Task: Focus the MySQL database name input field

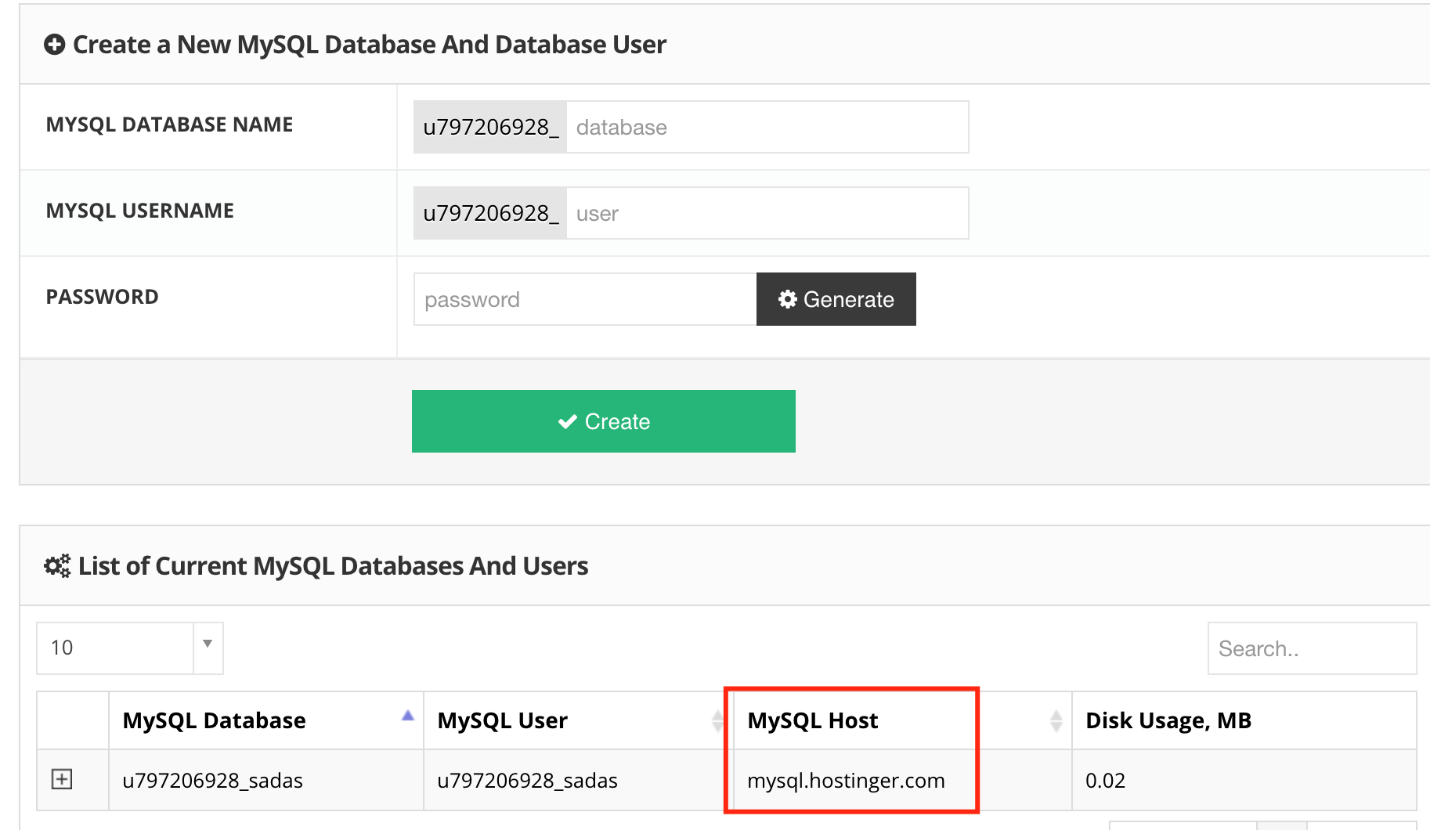Action: (x=767, y=127)
